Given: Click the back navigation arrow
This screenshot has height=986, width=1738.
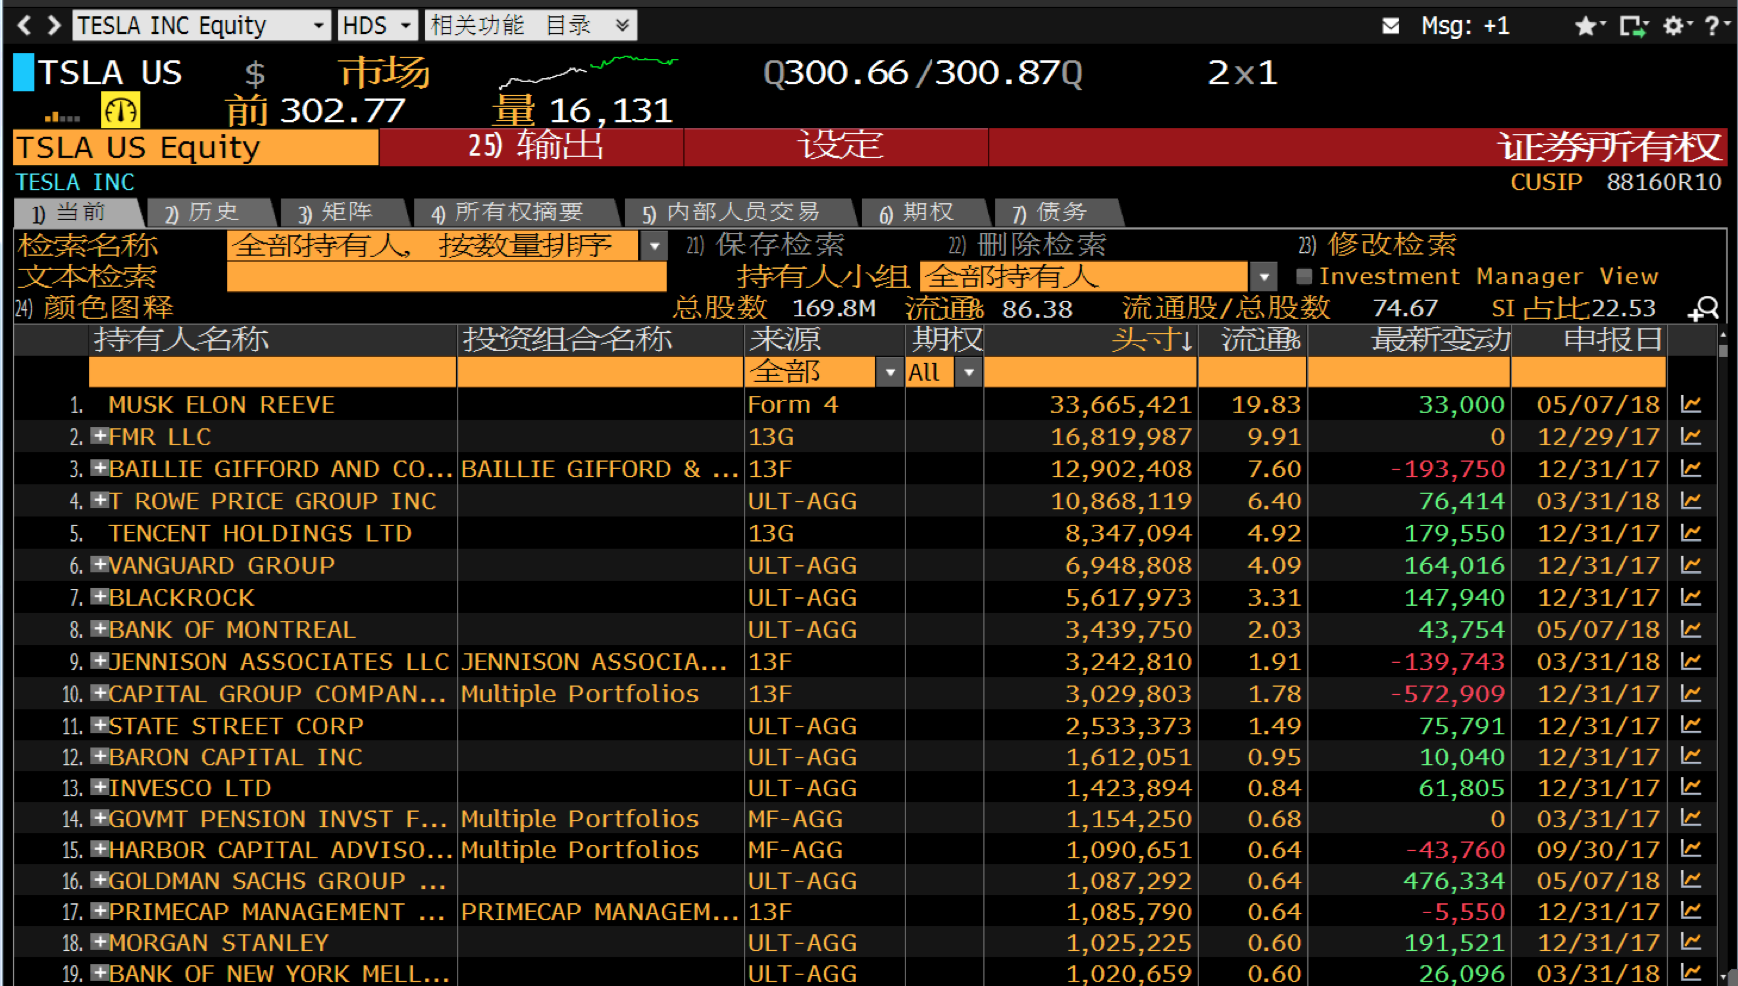Looking at the screenshot, I should pyautogui.click(x=24, y=25).
